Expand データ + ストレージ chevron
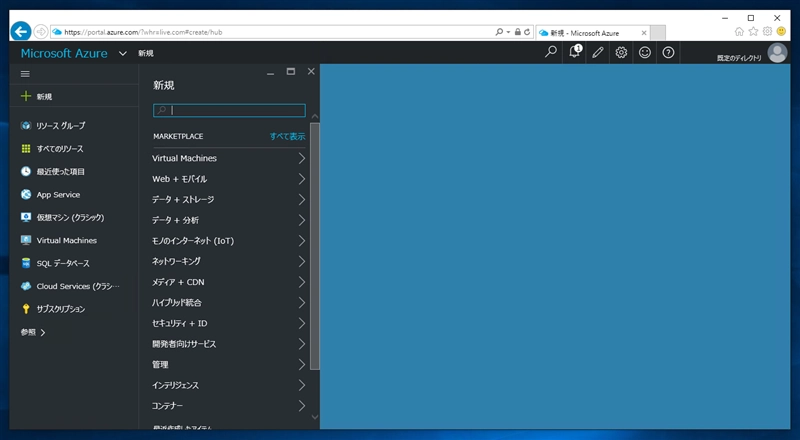Viewport: 800px width, 440px height. click(302, 200)
